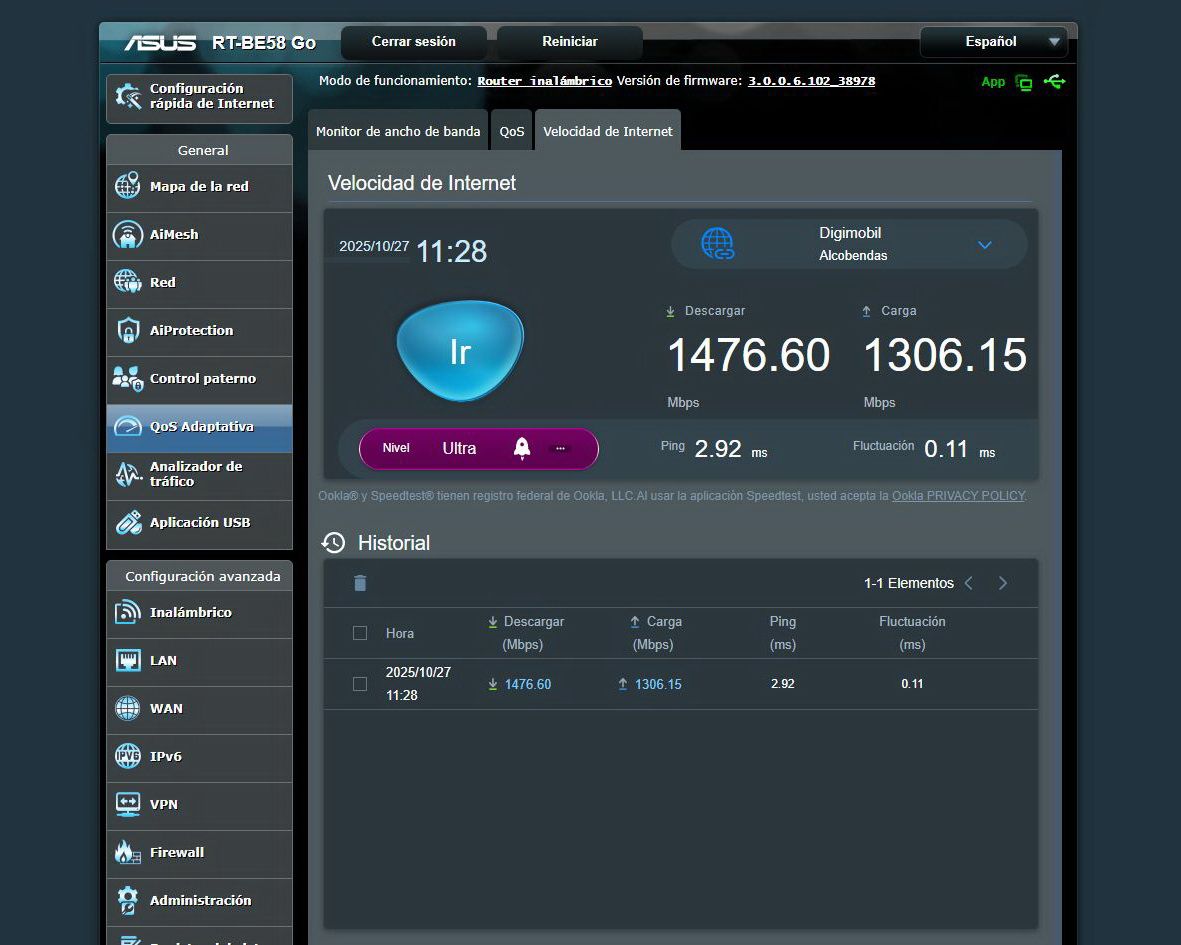Click the Fluctuación (ms) column header
This screenshot has width=1181, height=945.
[912, 633]
